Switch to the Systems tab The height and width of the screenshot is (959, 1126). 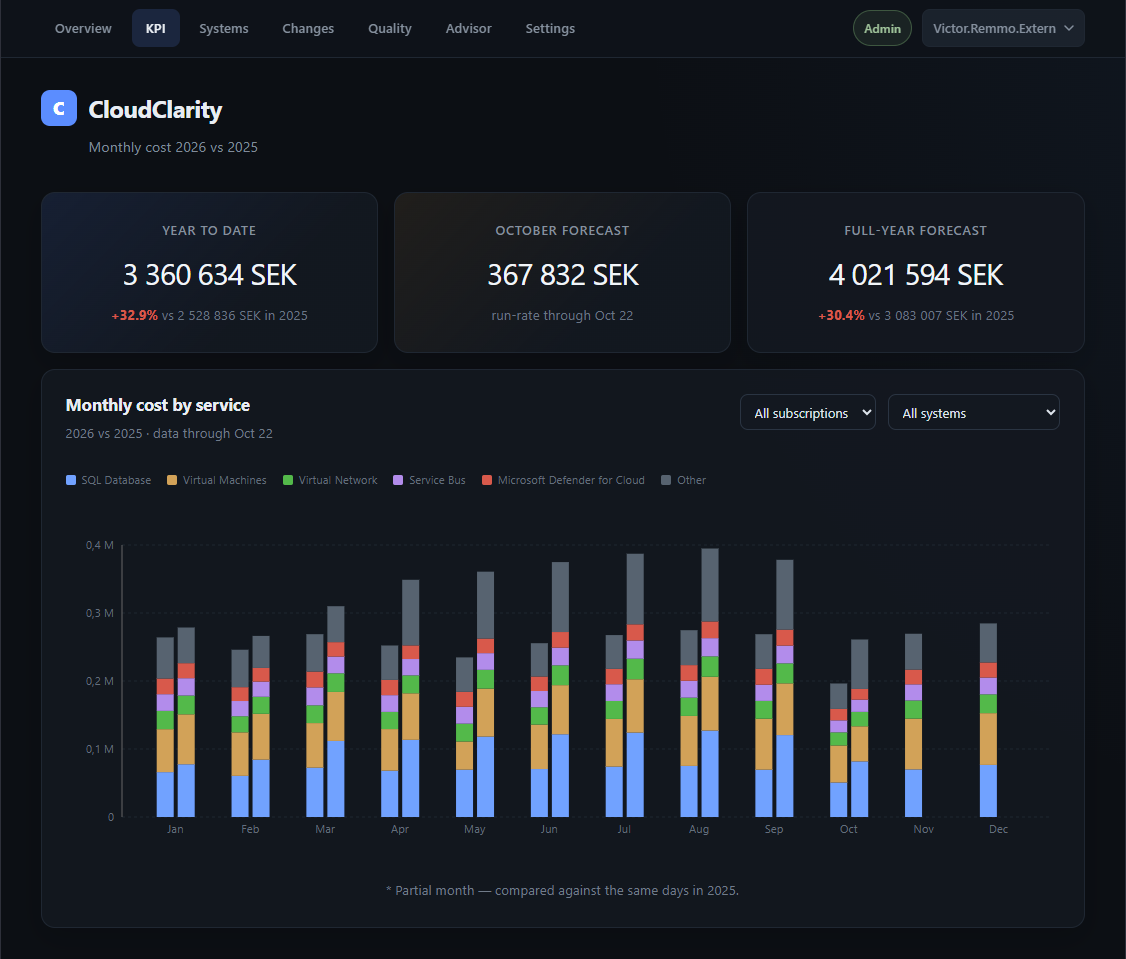(x=224, y=29)
